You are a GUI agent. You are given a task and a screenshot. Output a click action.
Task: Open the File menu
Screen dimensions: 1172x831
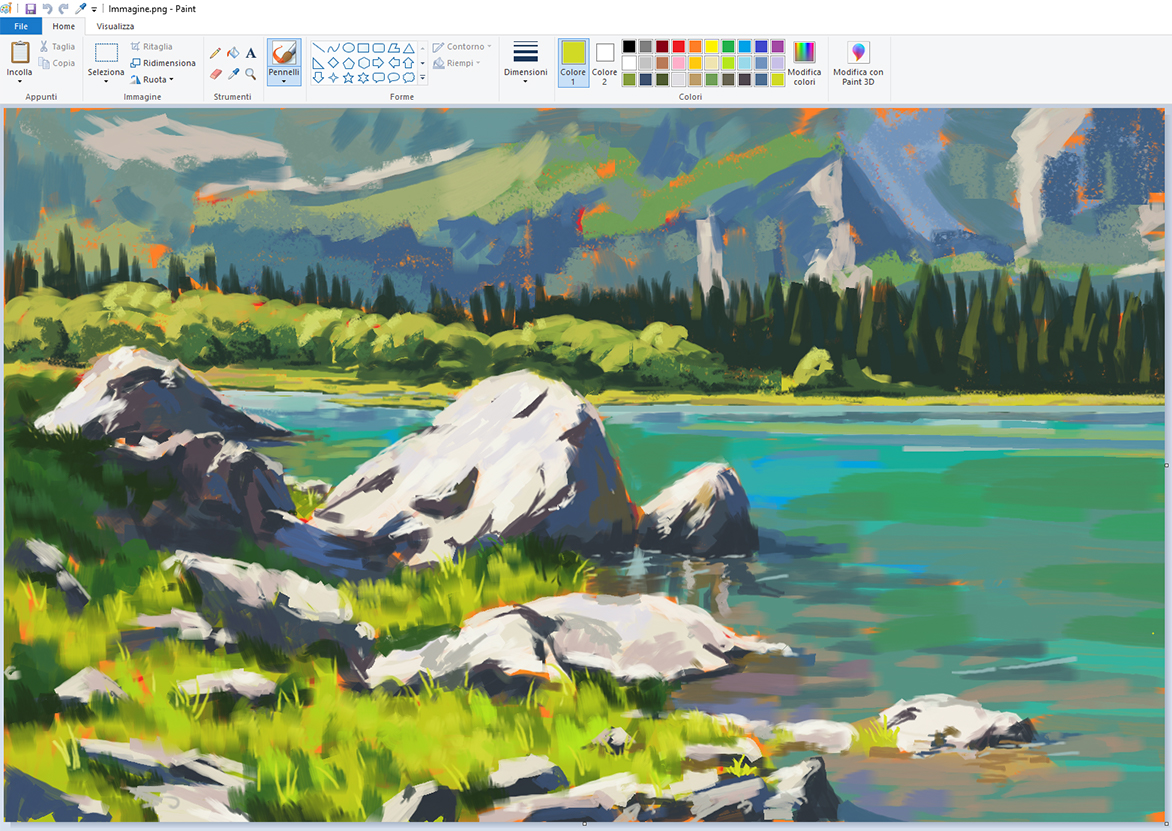coord(20,26)
